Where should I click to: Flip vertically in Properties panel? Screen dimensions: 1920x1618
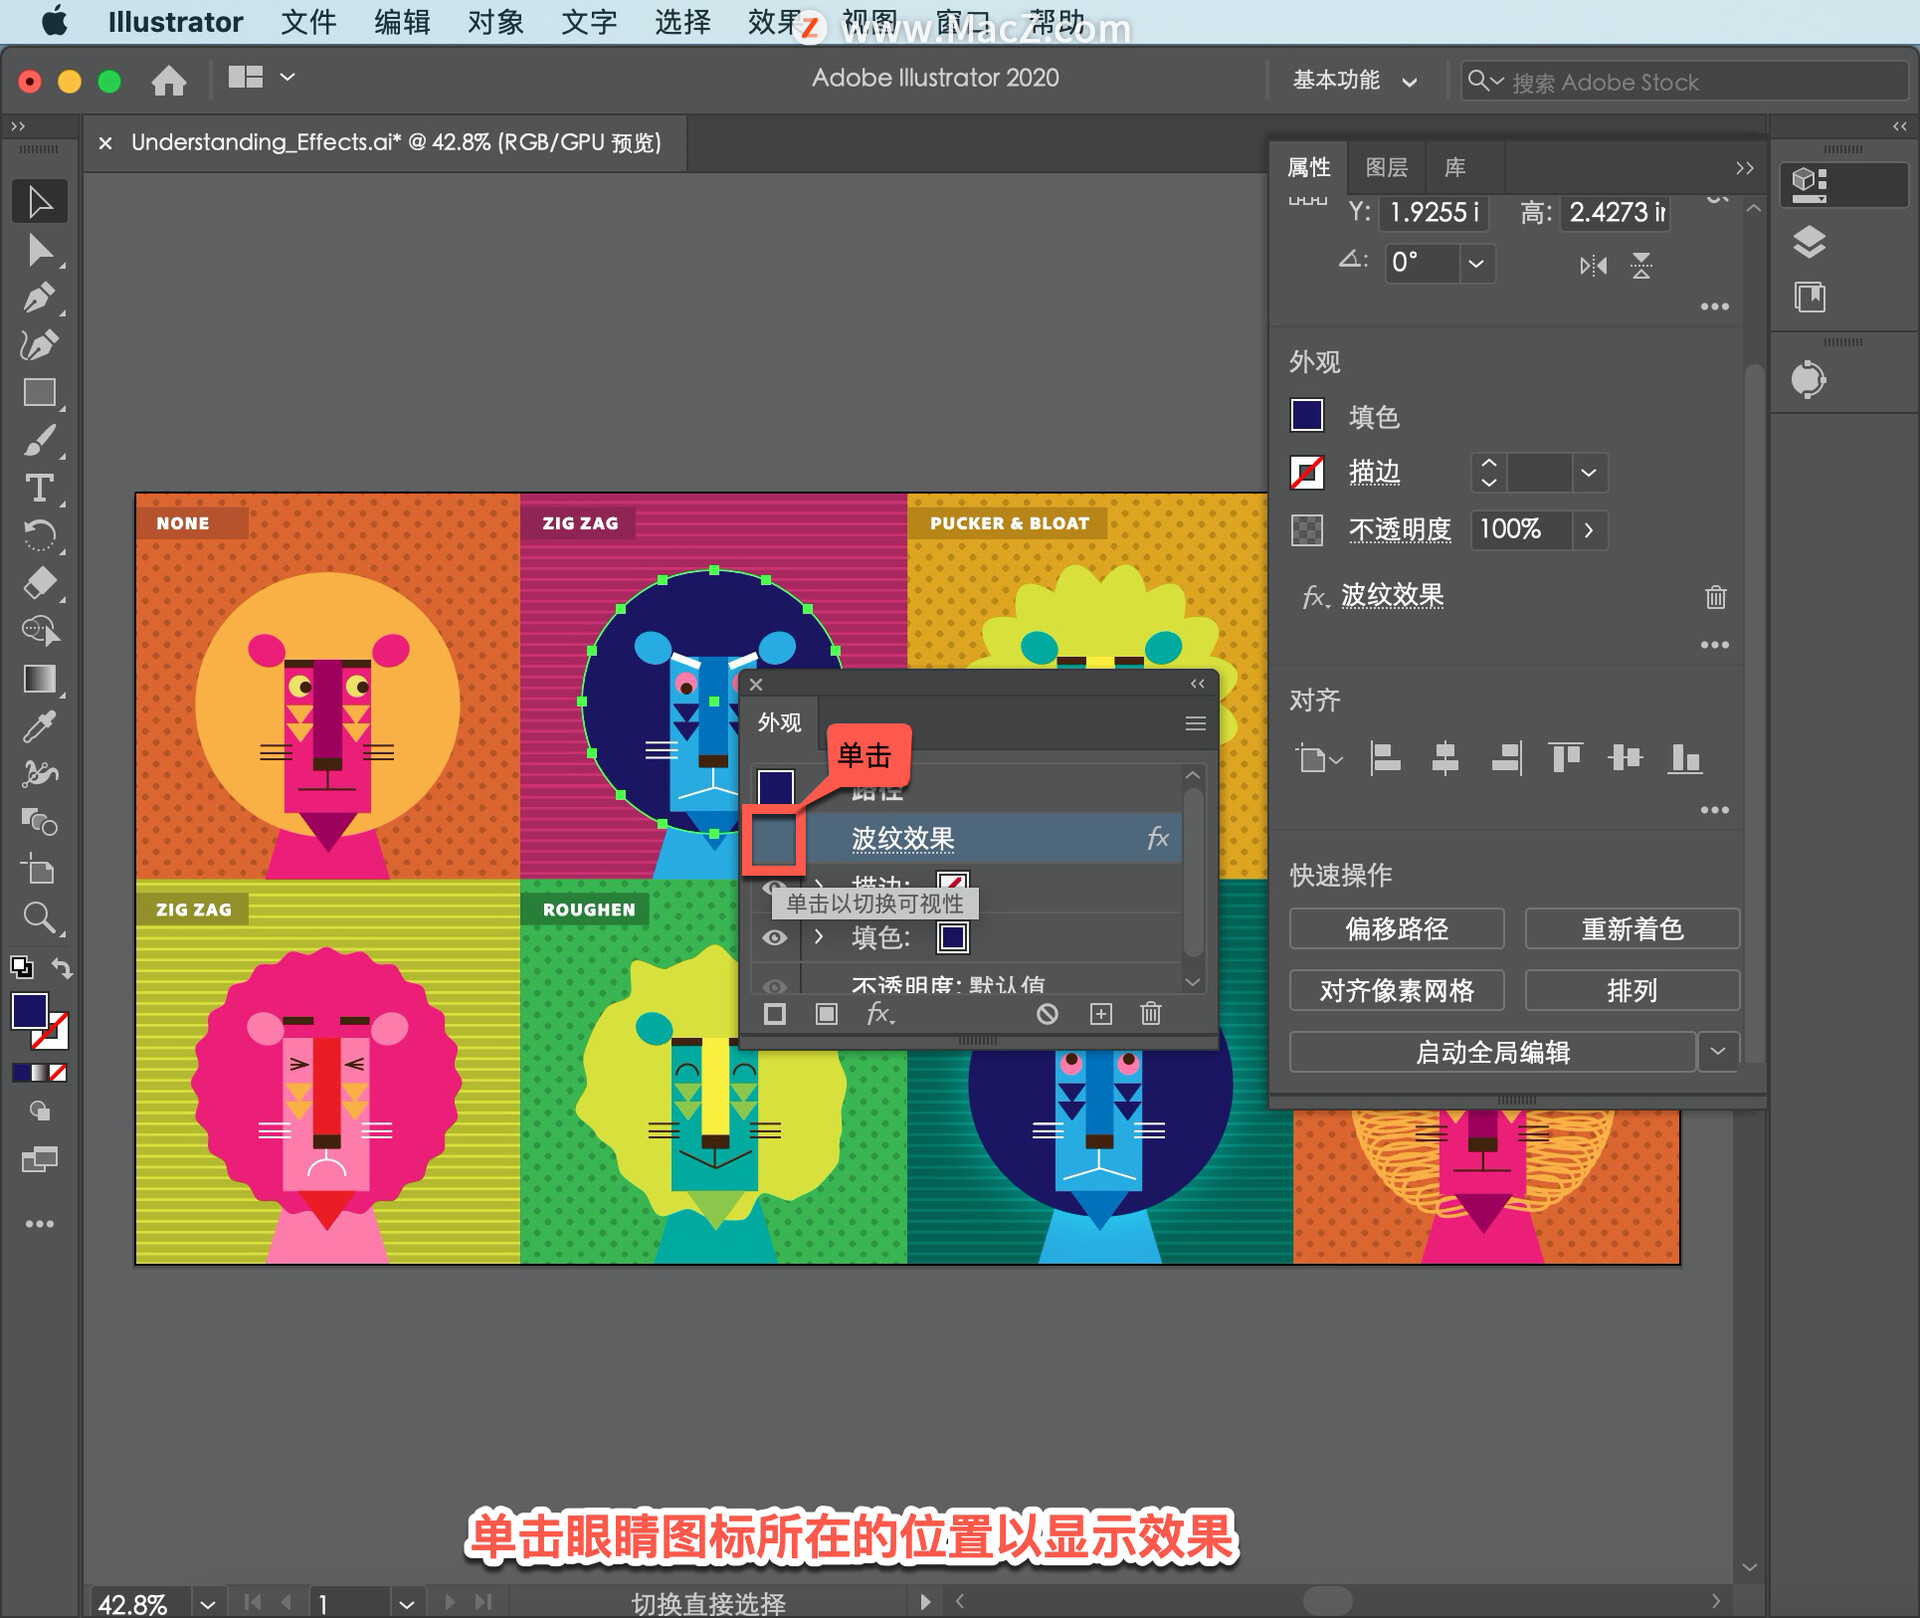1641,265
